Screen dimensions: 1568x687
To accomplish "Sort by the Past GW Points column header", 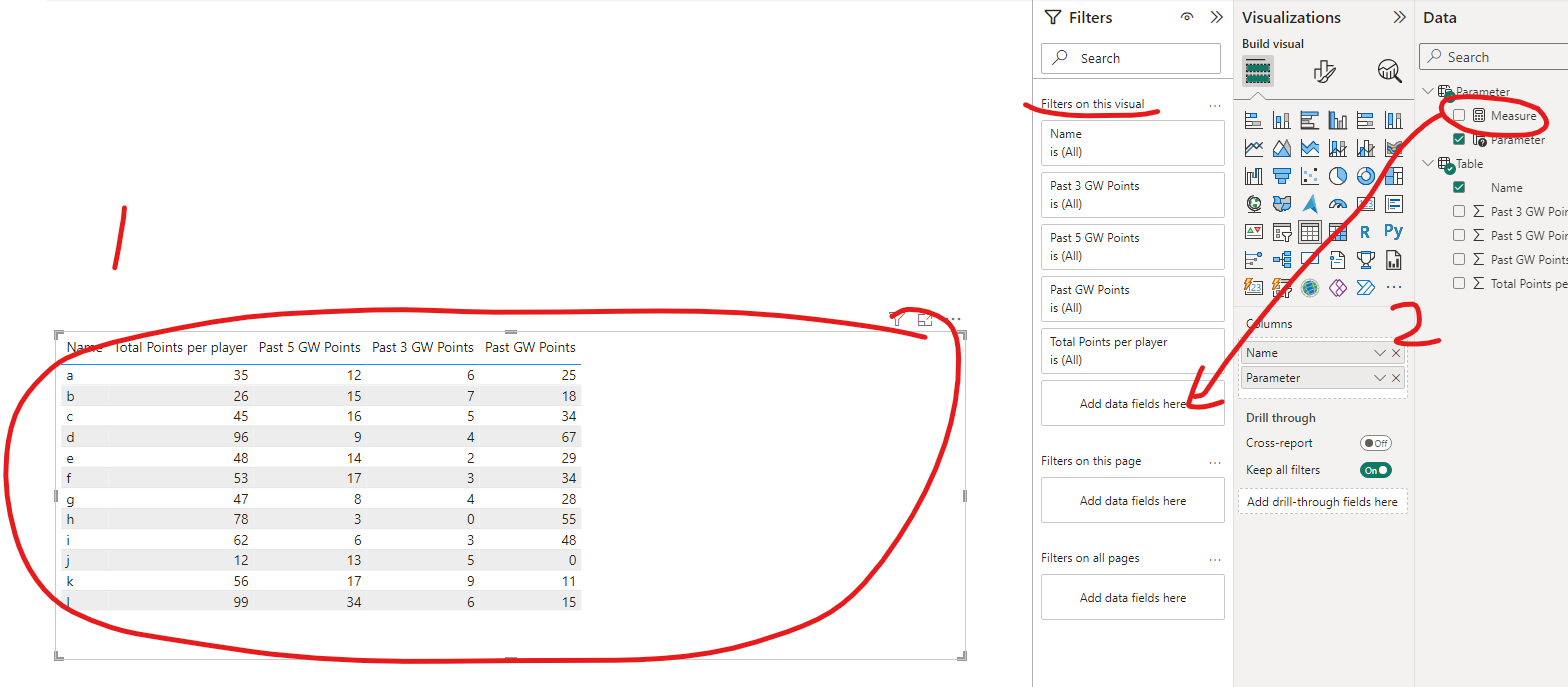I will [x=530, y=347].
